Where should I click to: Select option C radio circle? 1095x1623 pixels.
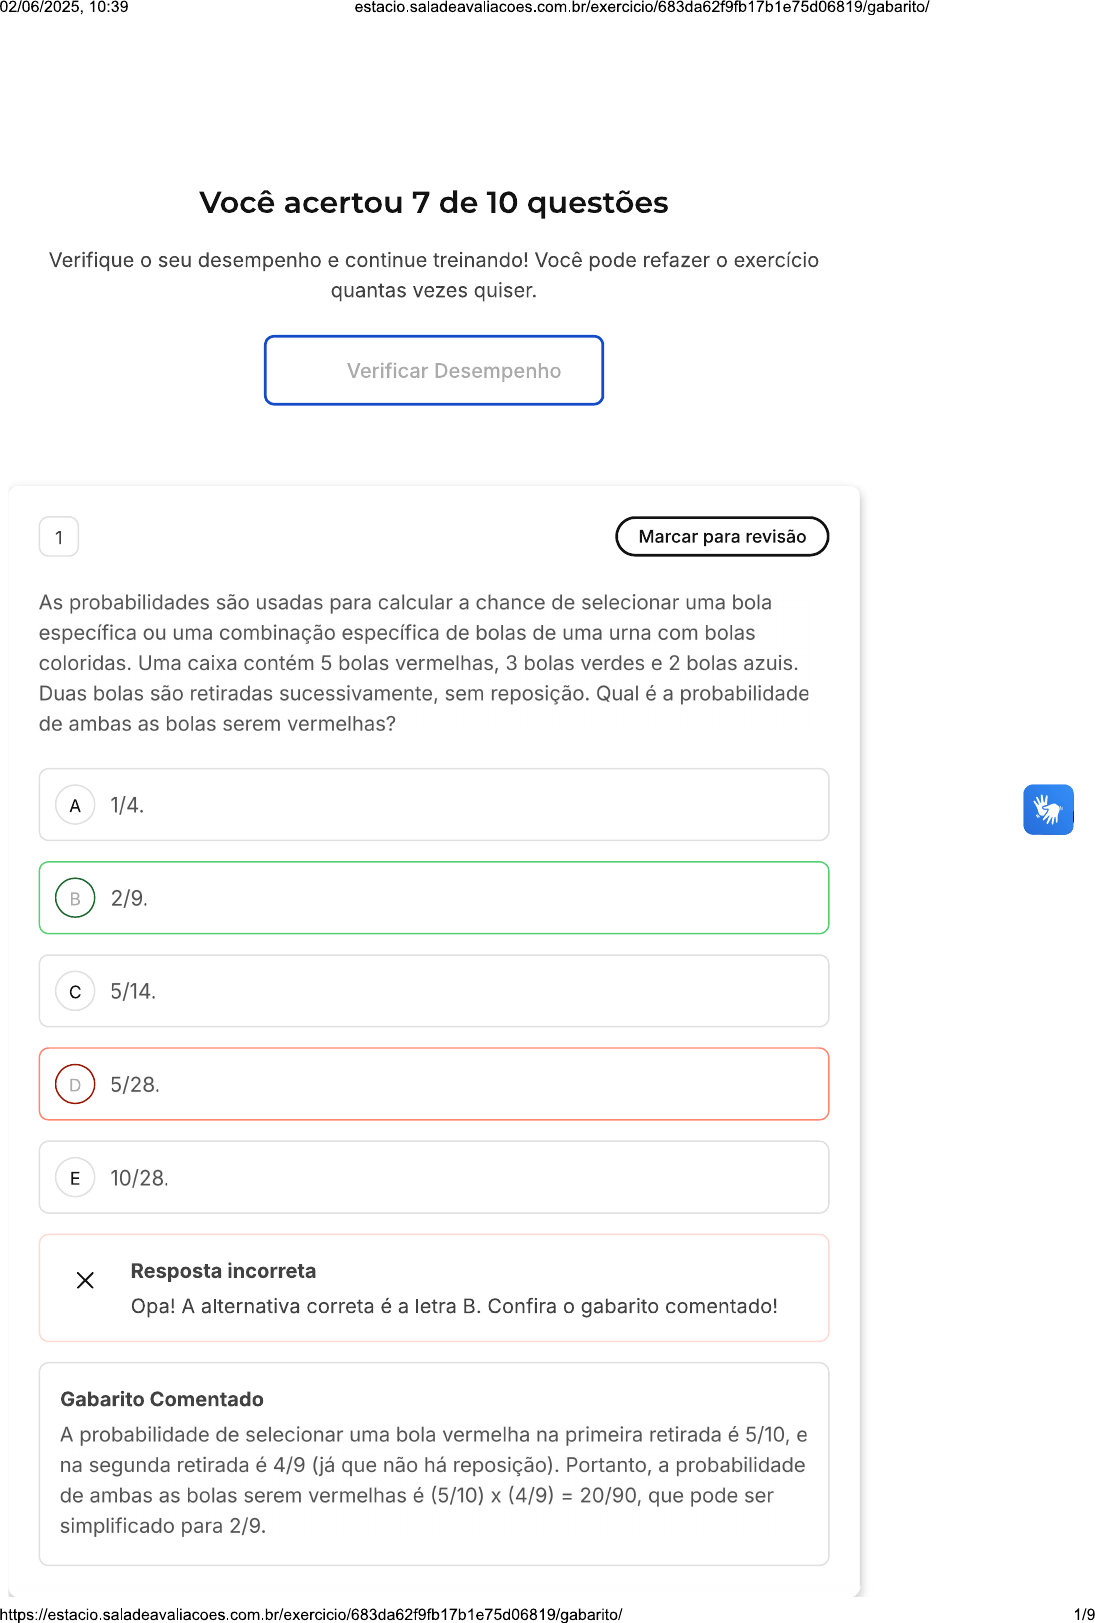coord(75,991)
